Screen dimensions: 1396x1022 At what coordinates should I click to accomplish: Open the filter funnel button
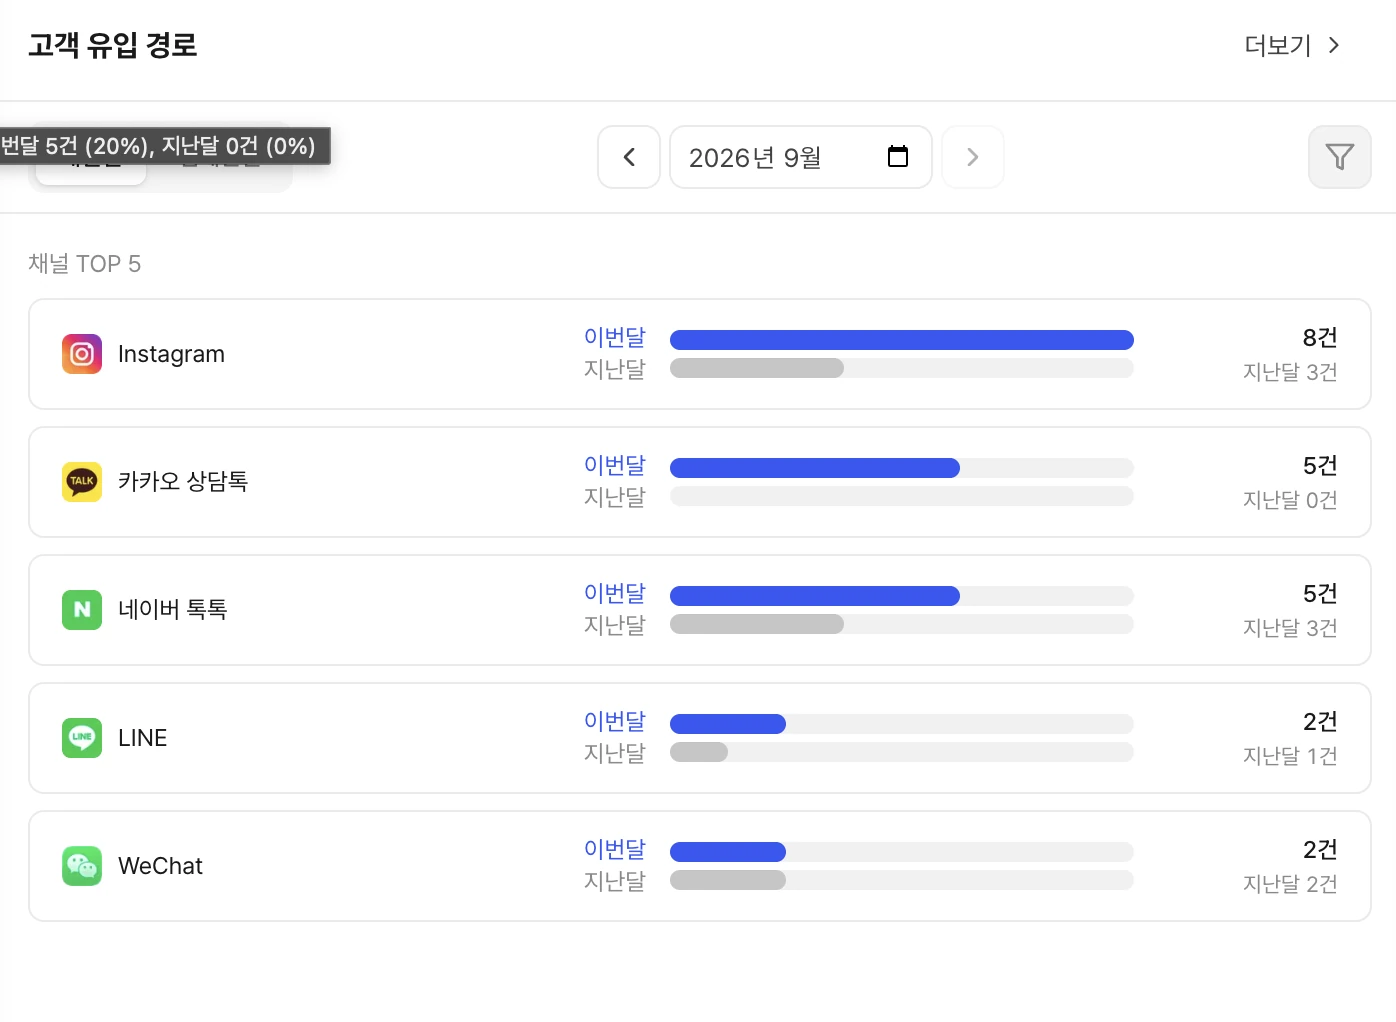tap(1339, 157)
